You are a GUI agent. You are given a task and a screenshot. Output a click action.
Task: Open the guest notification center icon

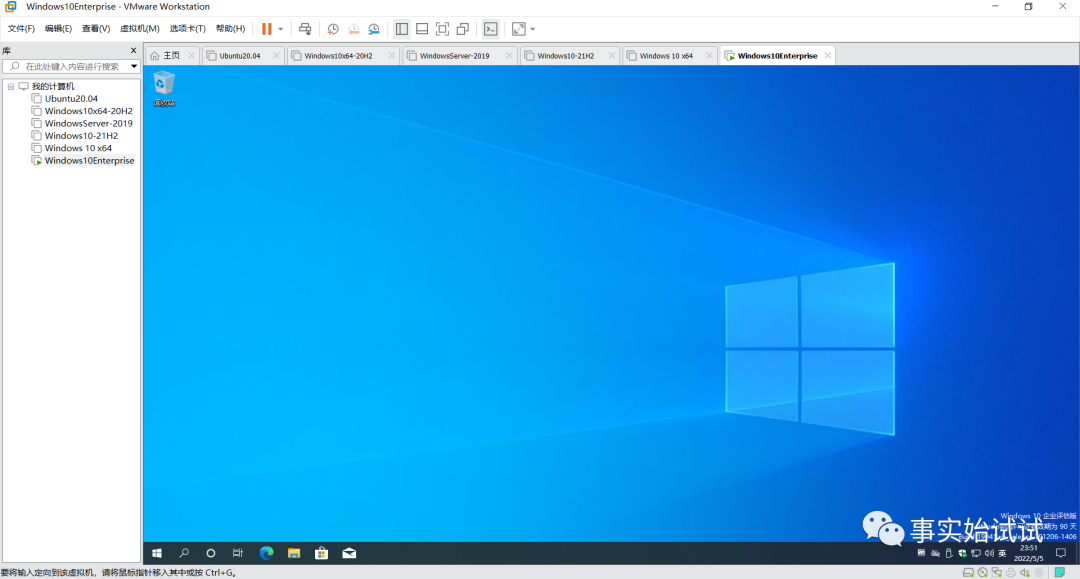coord(1061,553)
